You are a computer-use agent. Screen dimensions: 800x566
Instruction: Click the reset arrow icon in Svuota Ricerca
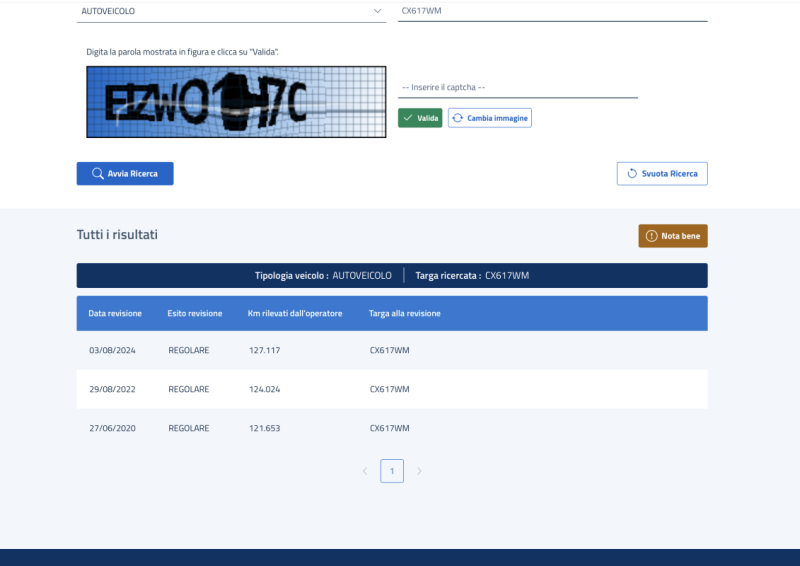point(632,174)
